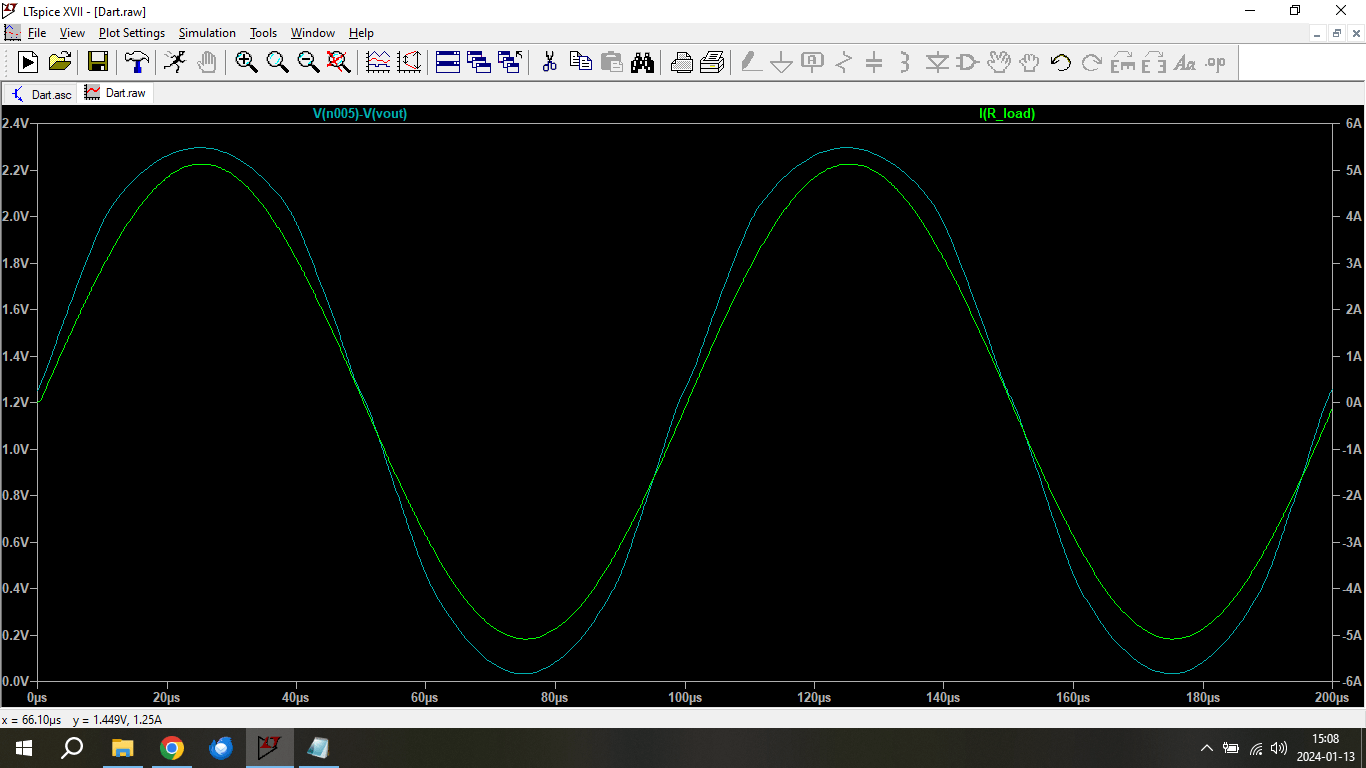Image resolution: width=1366 pixels, height=768 pixels.
Task: Launch Chrome from the taskbar
Action: pos(172,747)
